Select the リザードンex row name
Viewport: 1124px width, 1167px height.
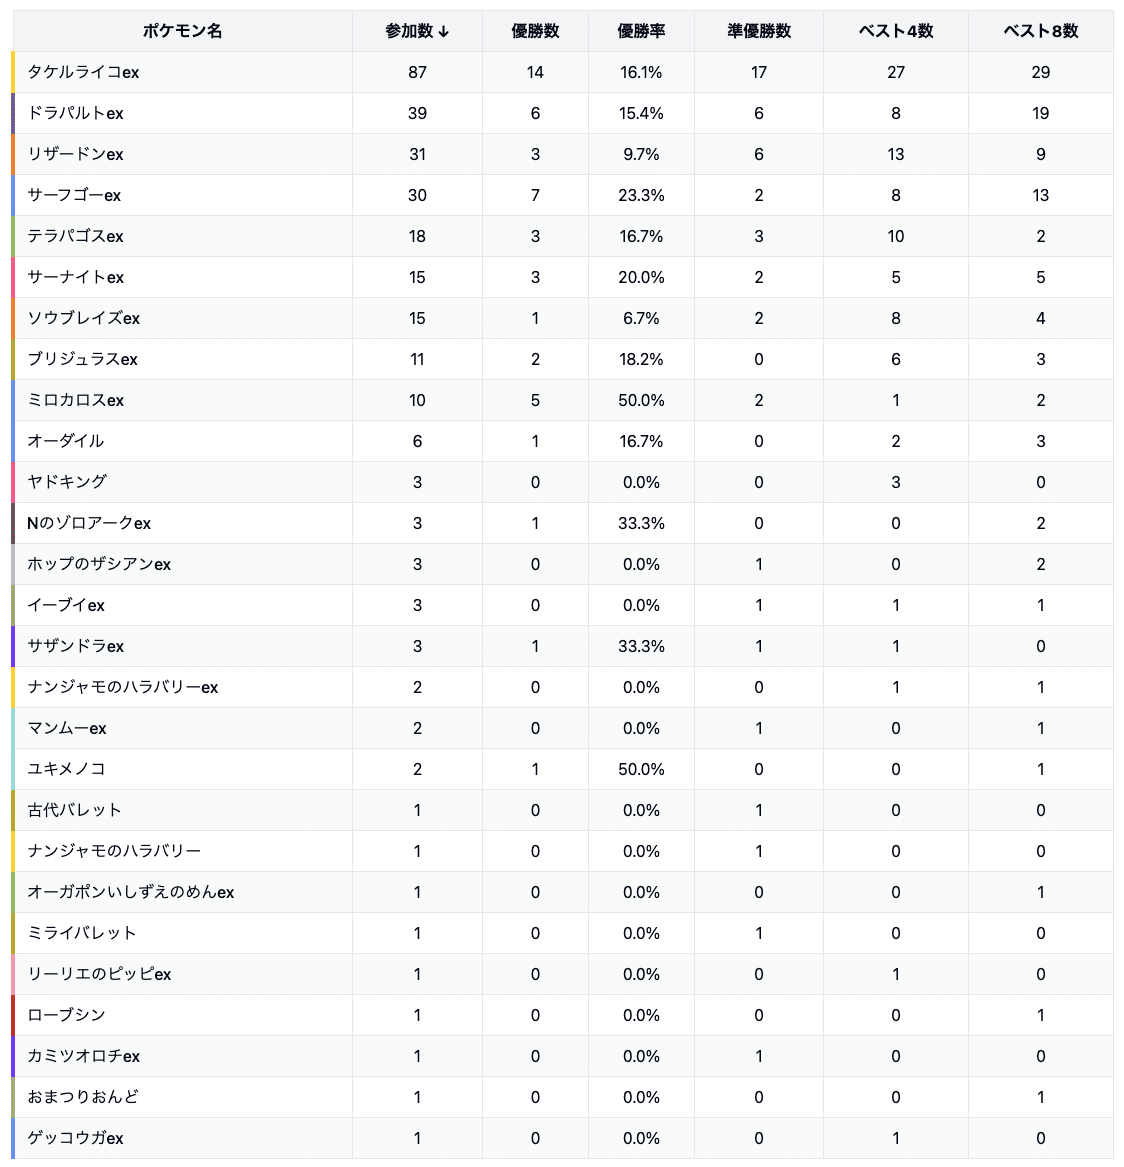click(75, 154)
